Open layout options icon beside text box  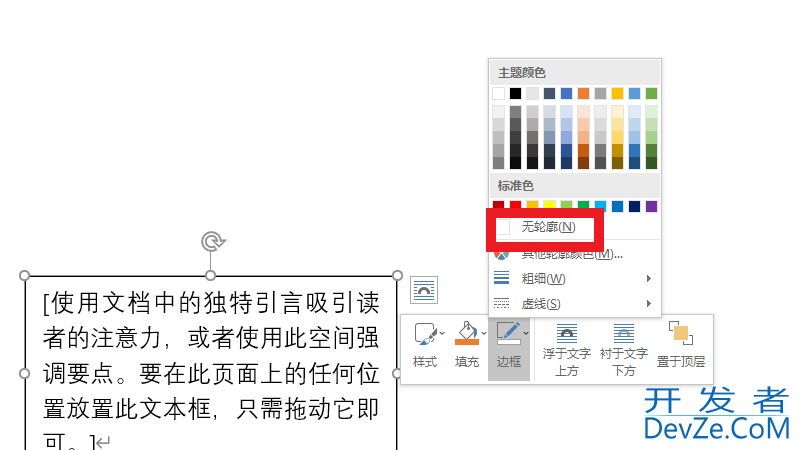click(424, 290)
